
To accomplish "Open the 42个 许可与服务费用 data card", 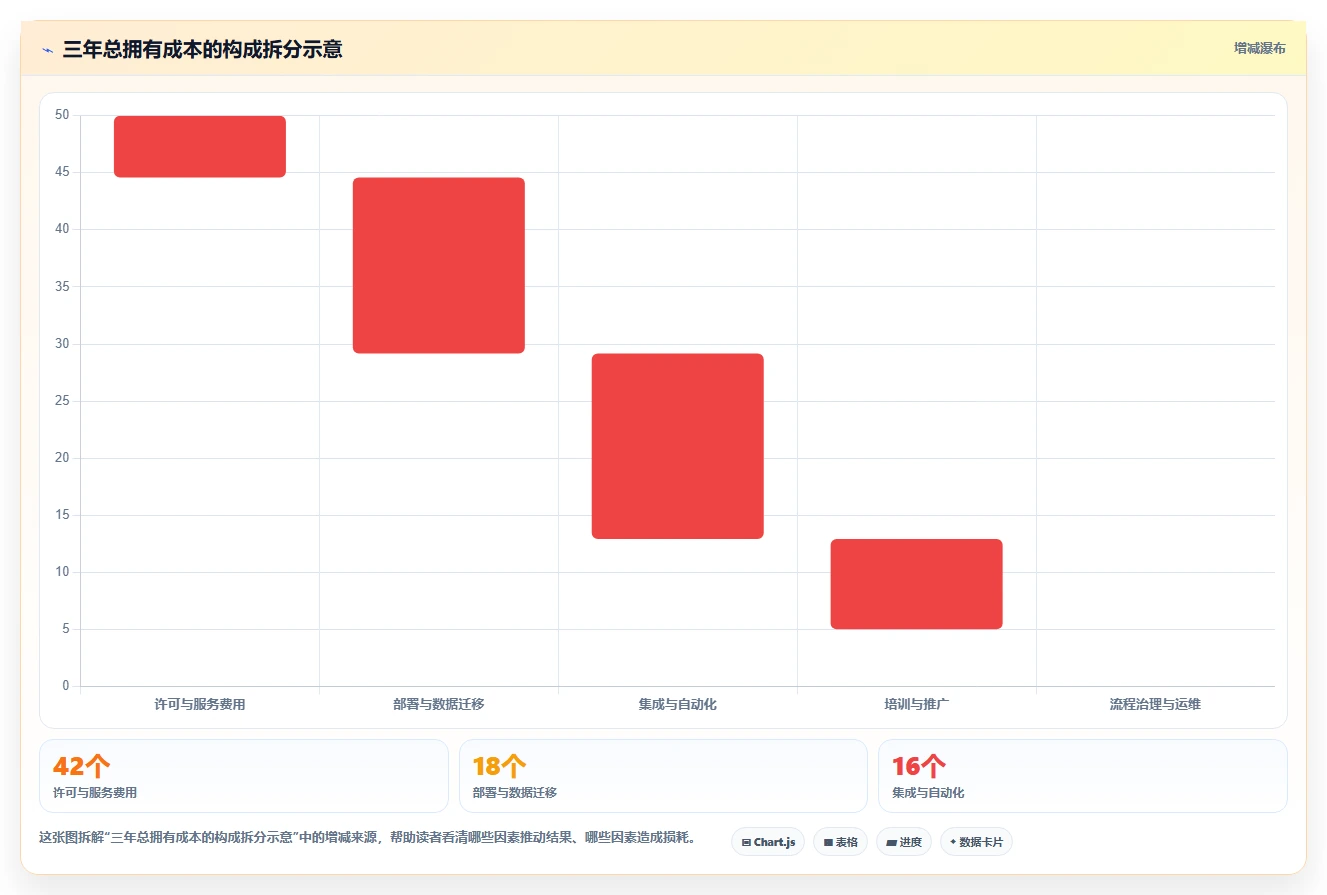I will pyautogui.click(x=244, y=776).
